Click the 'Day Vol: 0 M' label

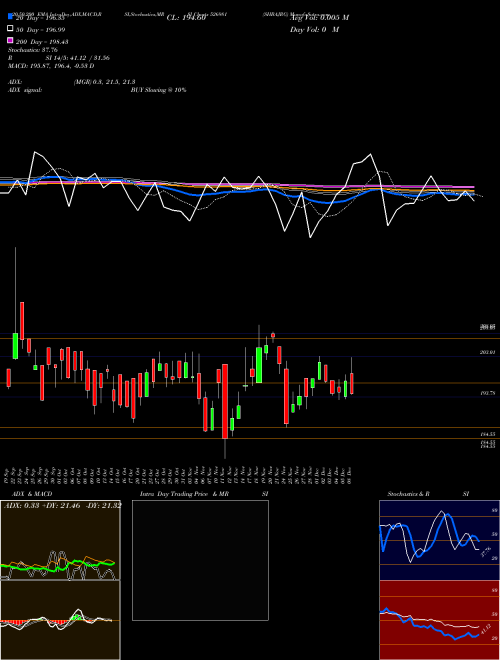tap(314, 29)
